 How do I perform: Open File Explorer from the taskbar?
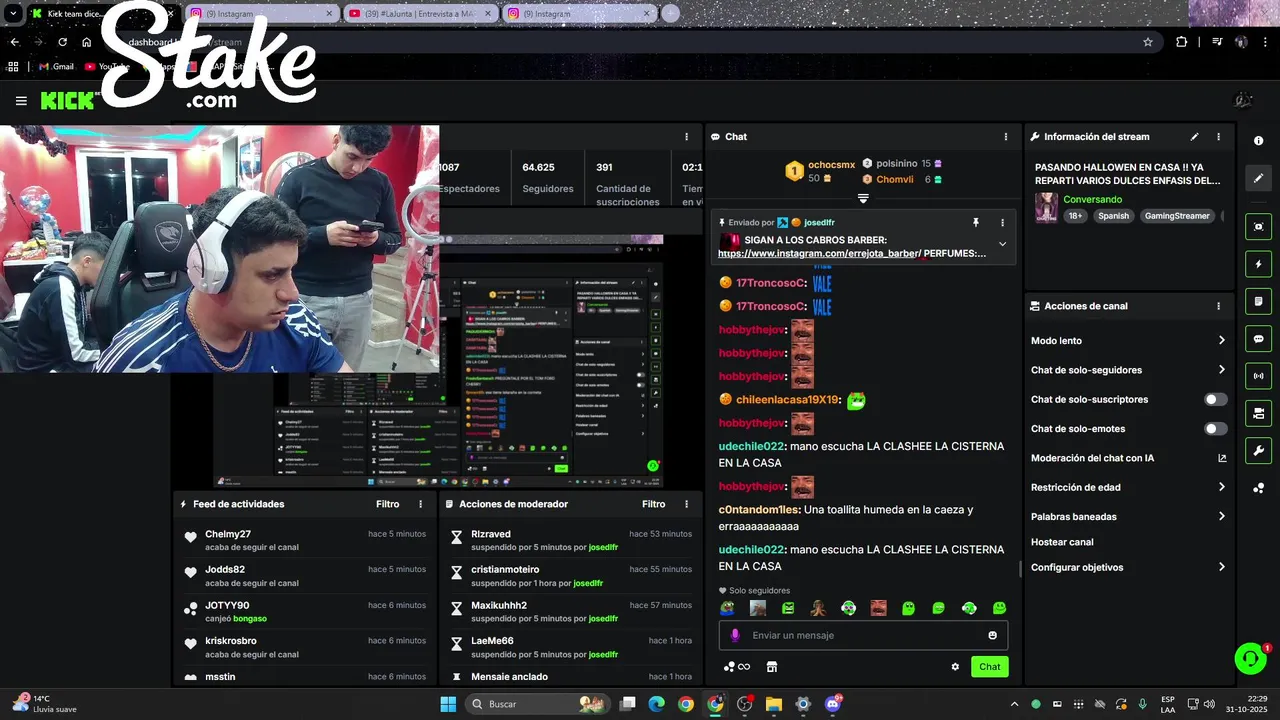pyautogui.click(x=773, y=704)
